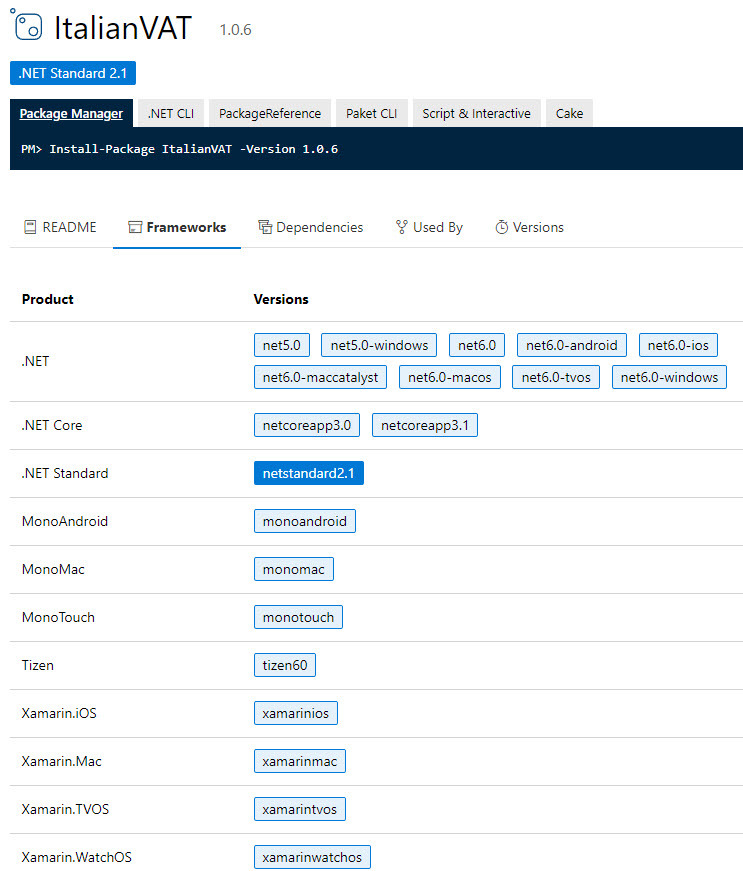The height and width of the screenshot is (871, 743).
Task: Click the net6.0-tvos badge
Action: (556, 377)
